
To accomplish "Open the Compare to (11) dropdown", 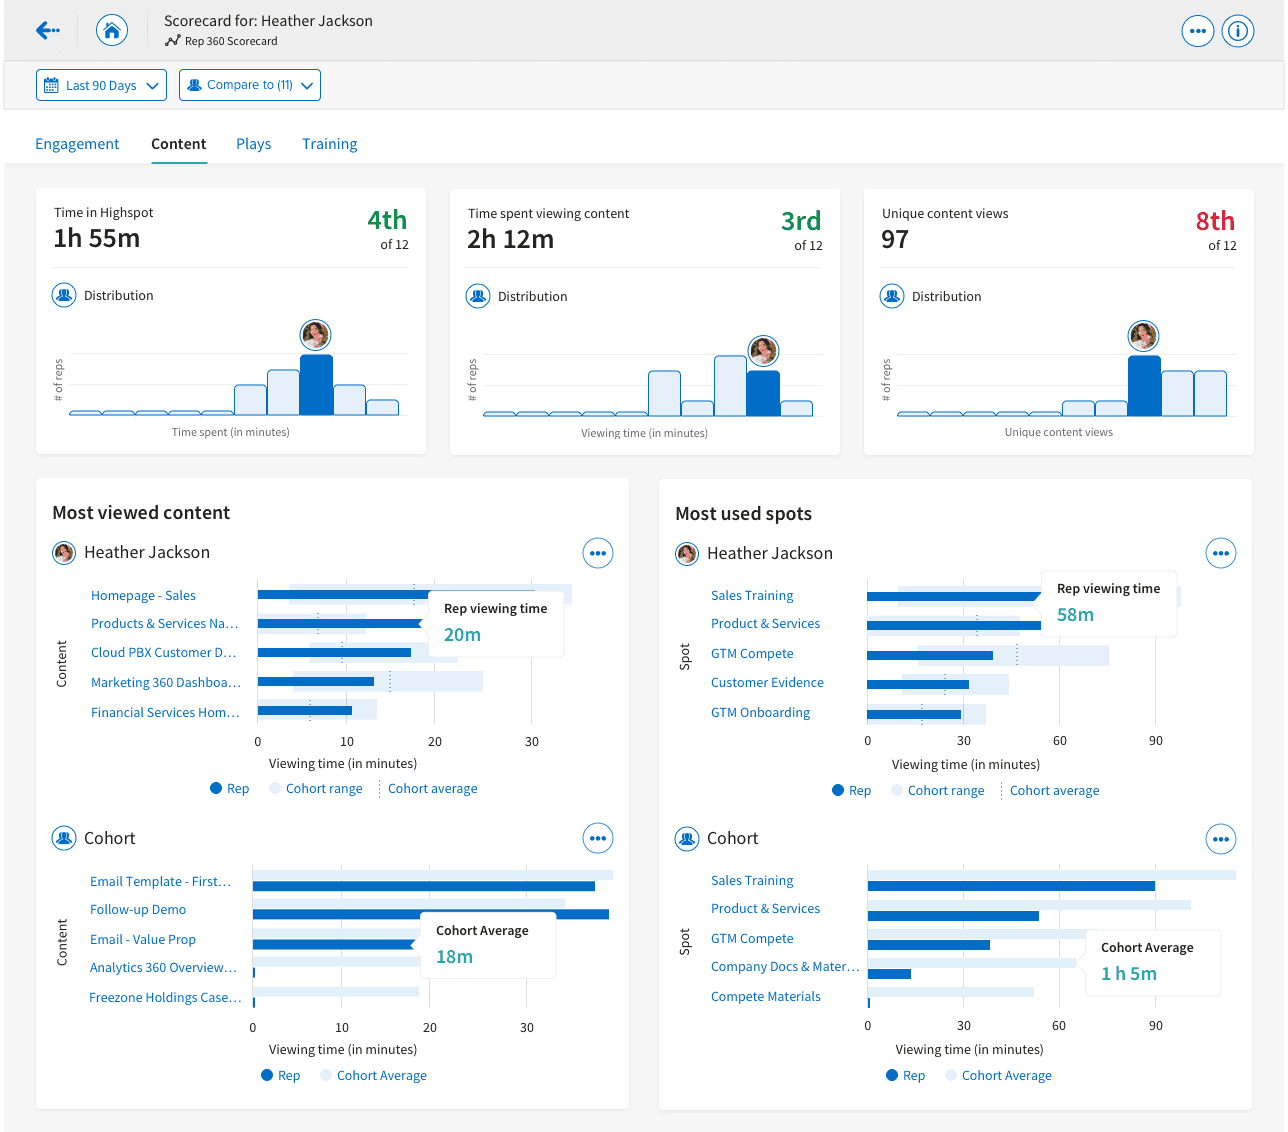I will click(250, 85).
